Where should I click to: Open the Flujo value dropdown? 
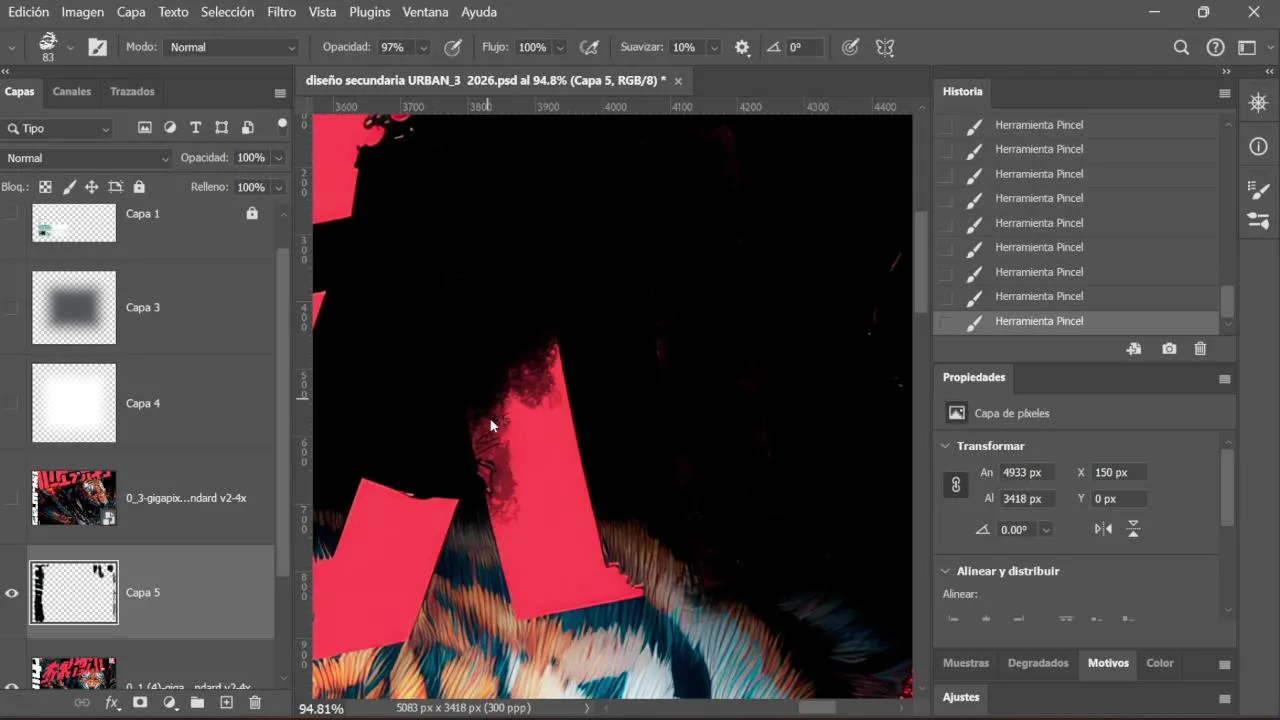click(x=560, y=47)
